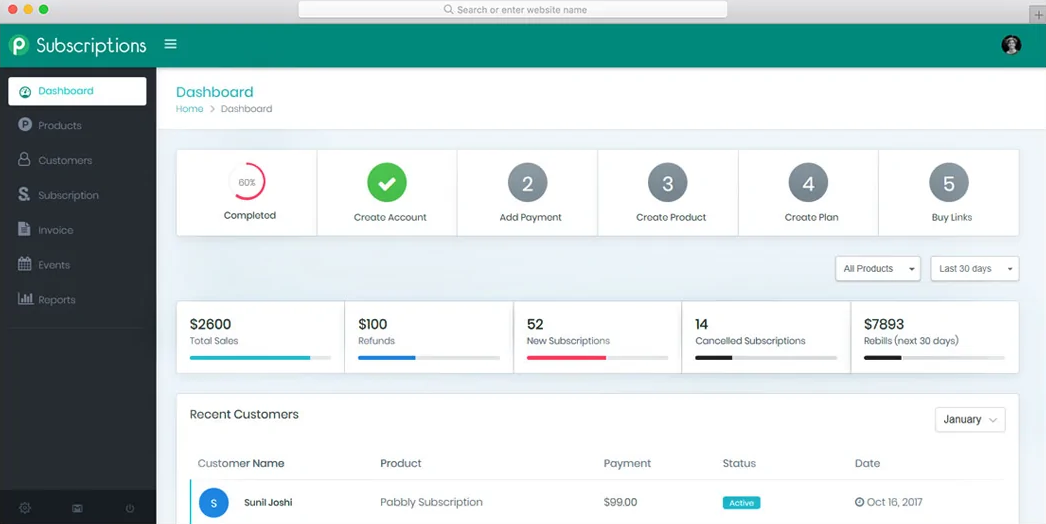The width and height of the screenshot is (1046, 524).
Task: Open Dashboard in the sidebar
Action: click(77, 91)
